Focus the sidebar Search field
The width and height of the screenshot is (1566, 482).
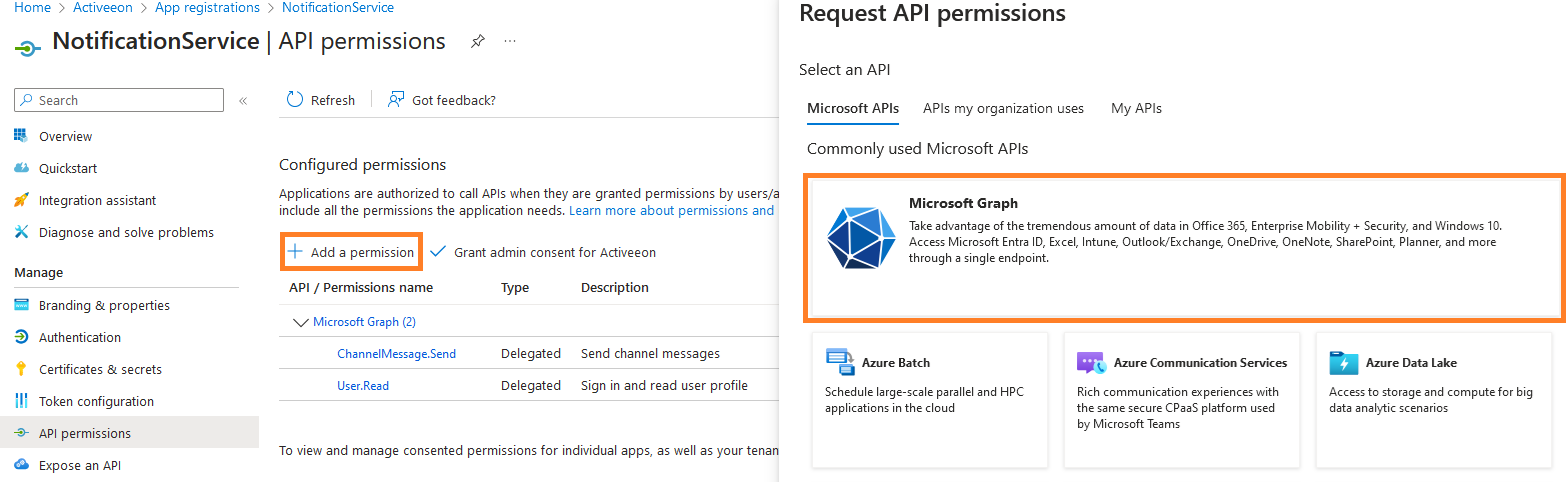point(119,100)
